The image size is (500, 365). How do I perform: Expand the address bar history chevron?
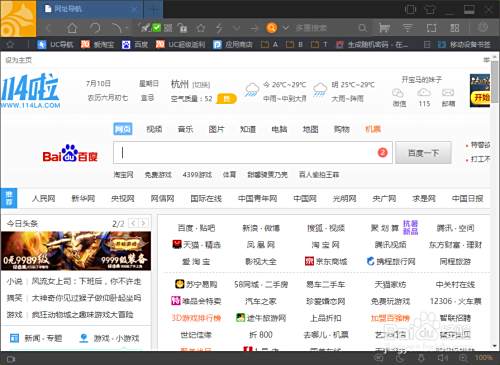pyautogui.click(x=236, y=28)
